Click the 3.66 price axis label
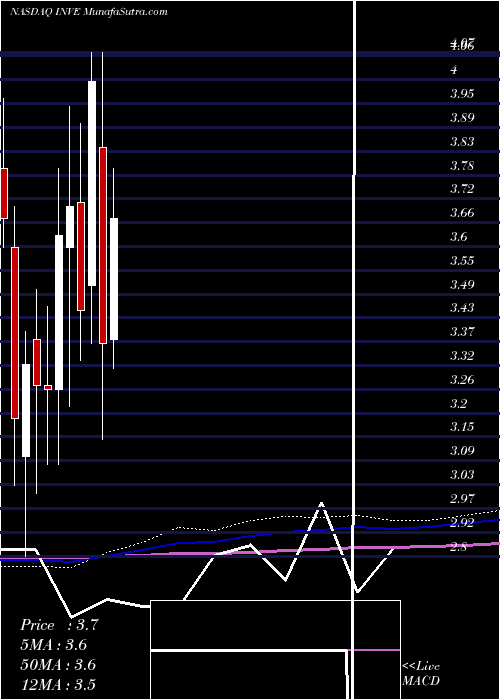The width and height of the screenshot is (500, 700). click(x=461, y=213)
